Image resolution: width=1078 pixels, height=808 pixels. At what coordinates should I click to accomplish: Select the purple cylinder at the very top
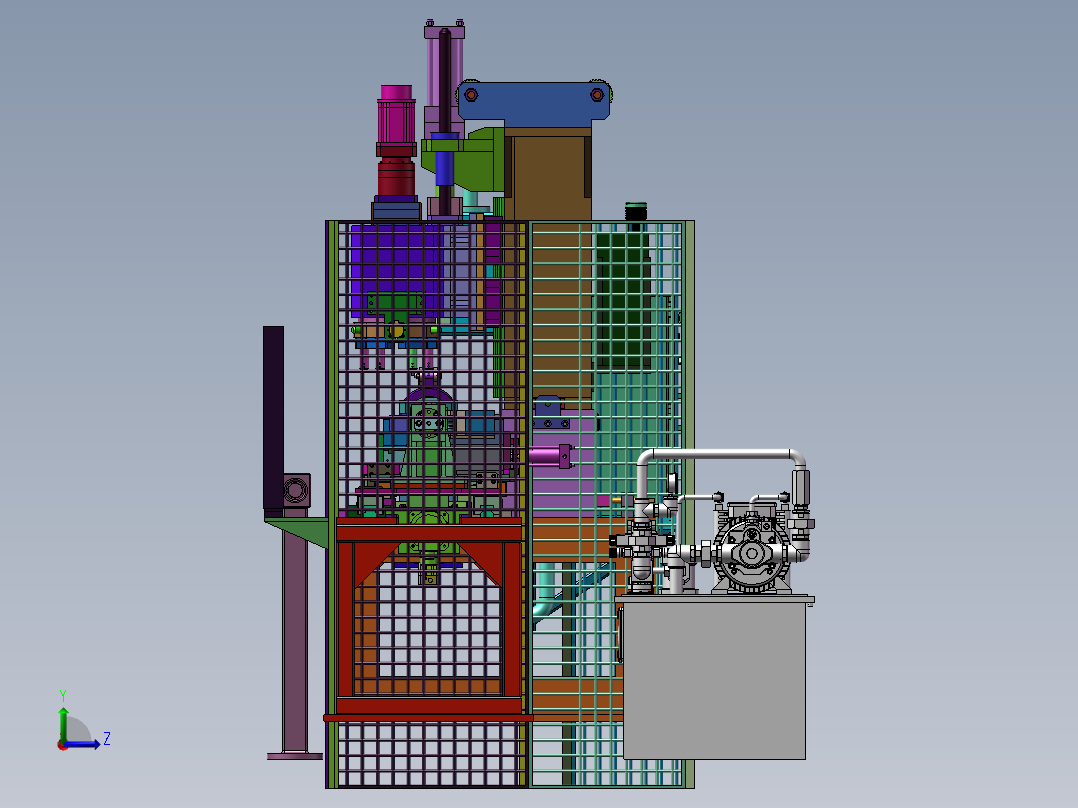point(443,79)
